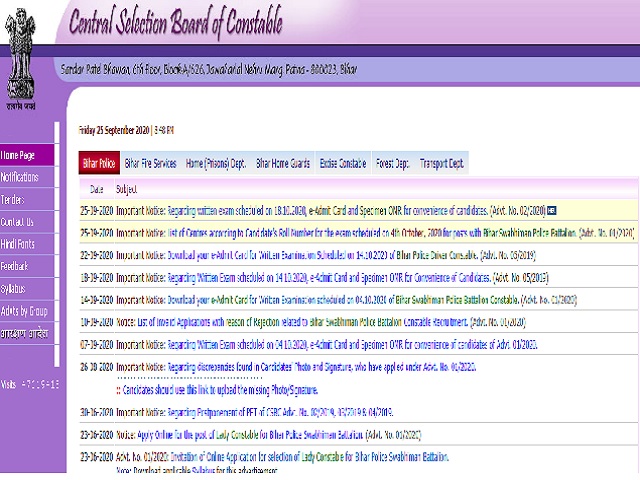Viewport: 640px width, 480px height.
Task: Go to Tenders in the sidebar
Action: coord(27,200)
